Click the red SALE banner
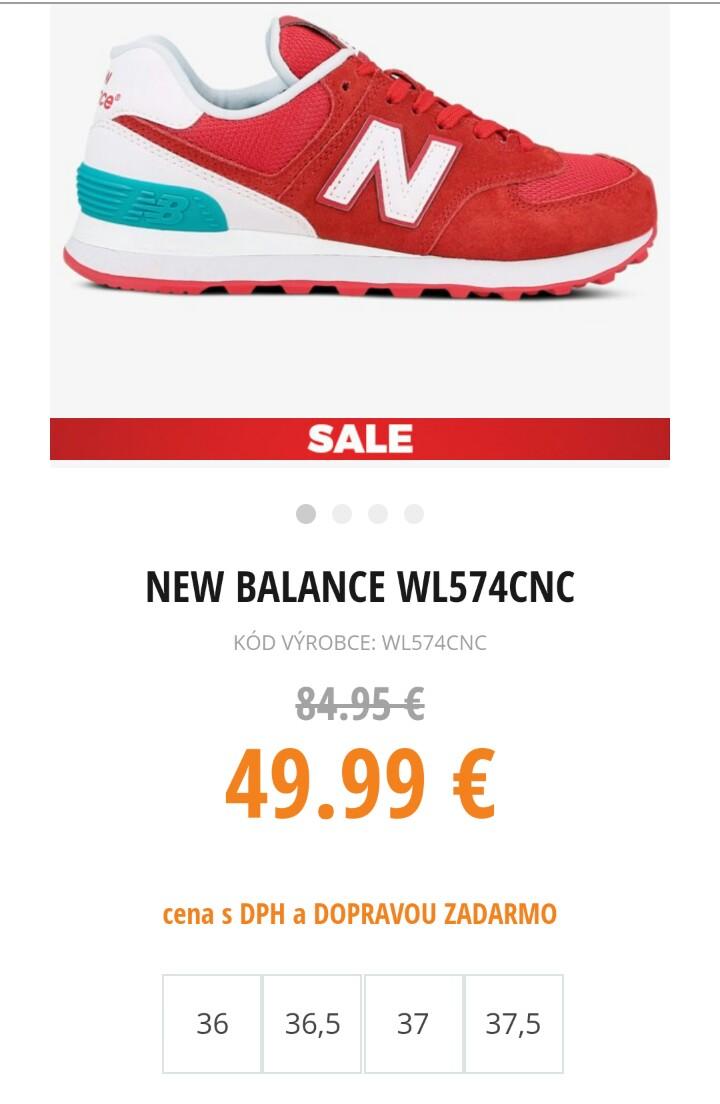The height and width of the screenshot is (1104, 720). [x=360, y=439]
